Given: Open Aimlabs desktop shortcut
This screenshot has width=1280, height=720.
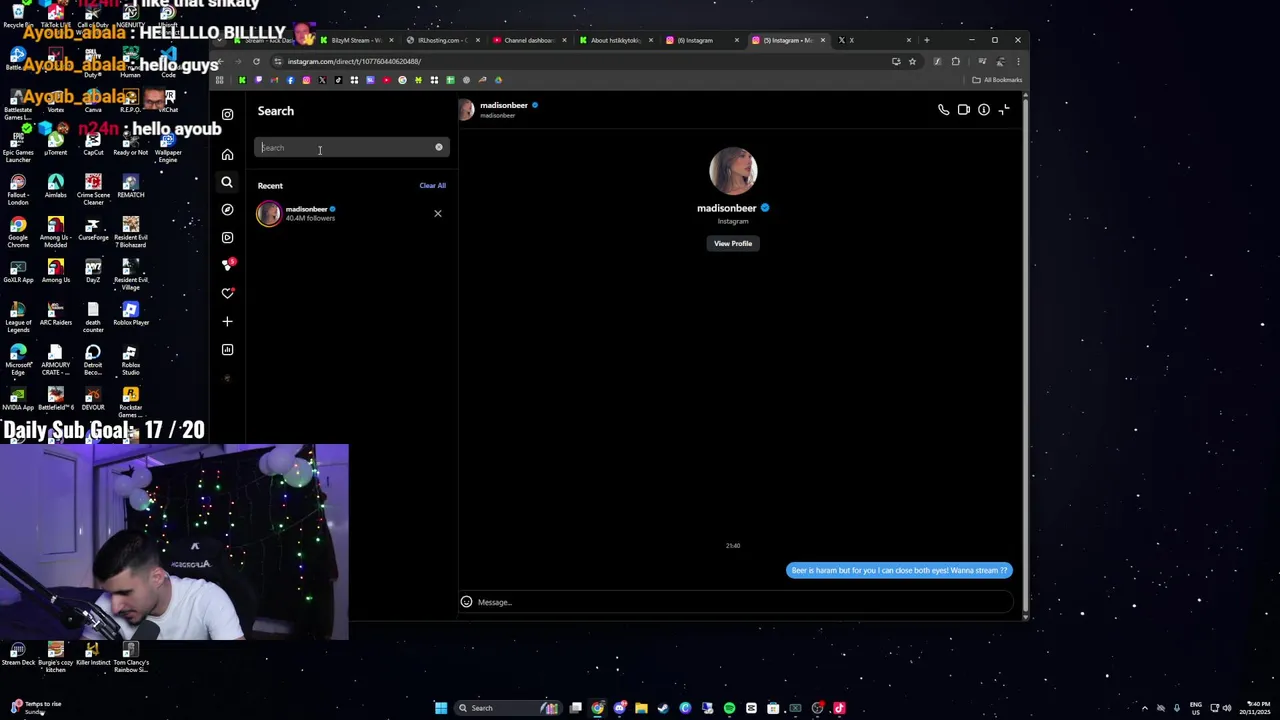Looking at the screenshot, I should (56, 185).
